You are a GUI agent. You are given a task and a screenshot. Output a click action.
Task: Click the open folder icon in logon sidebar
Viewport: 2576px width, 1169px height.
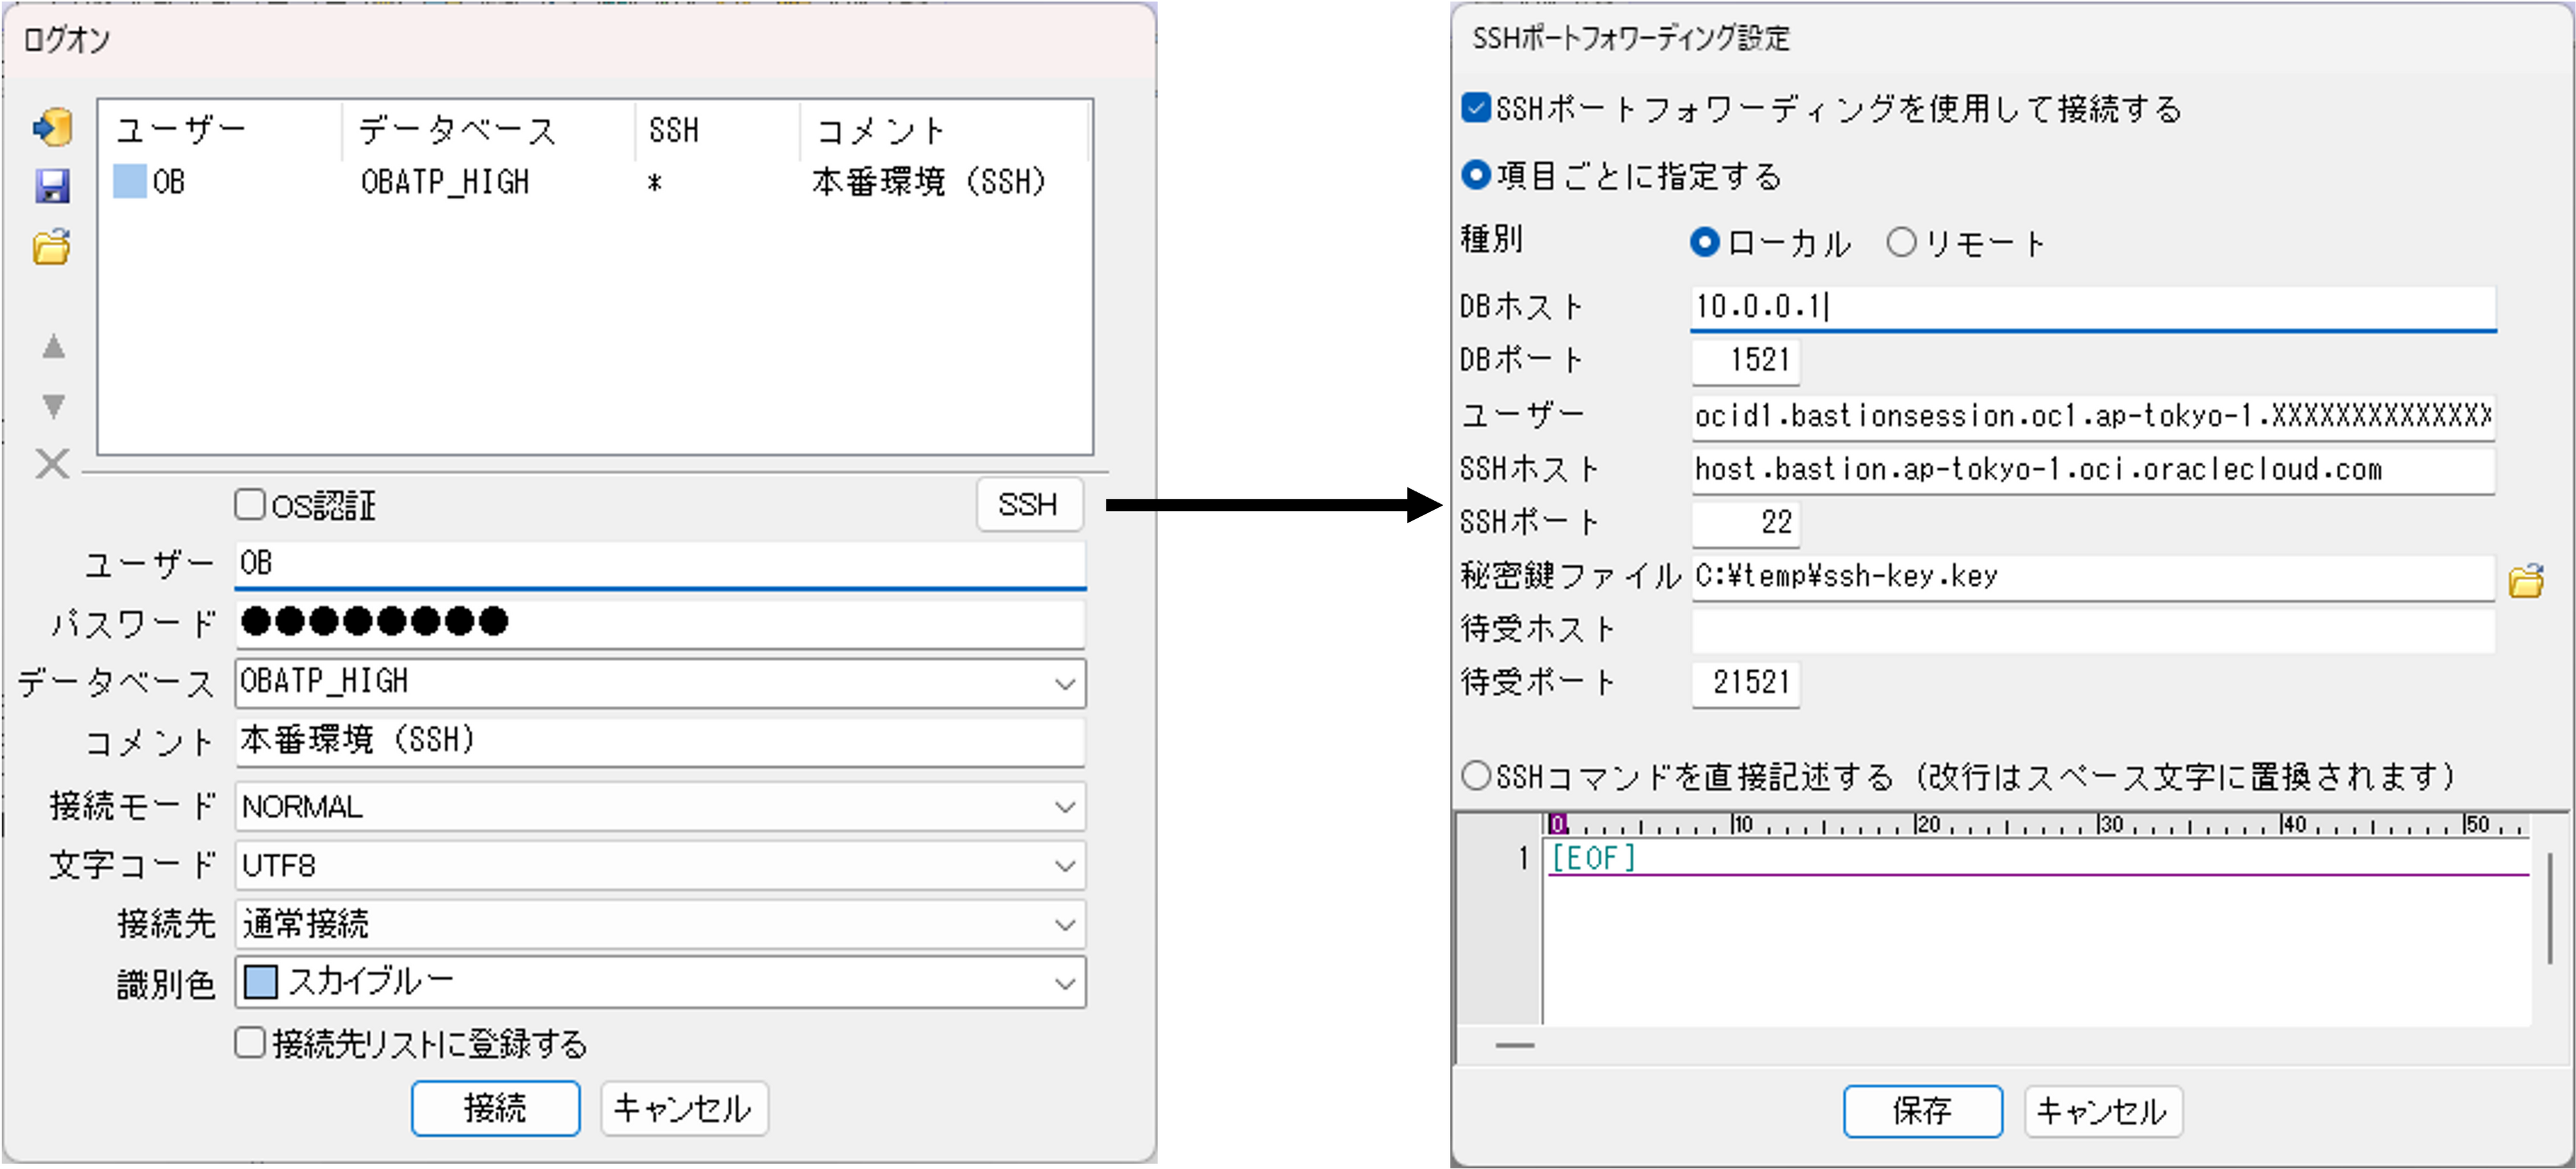[x=52, y=247]
